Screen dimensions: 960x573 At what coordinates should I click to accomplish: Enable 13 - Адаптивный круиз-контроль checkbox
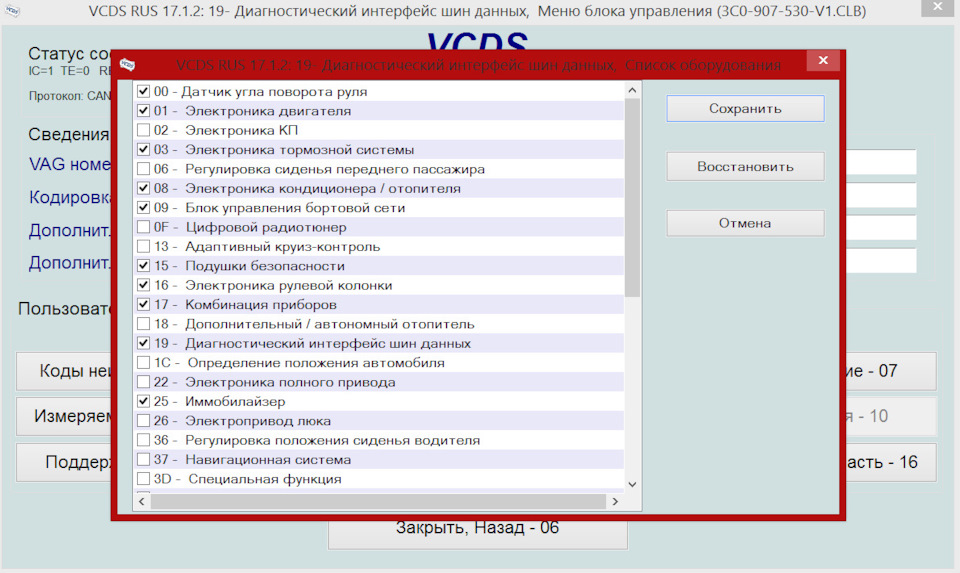pos(143,246)
